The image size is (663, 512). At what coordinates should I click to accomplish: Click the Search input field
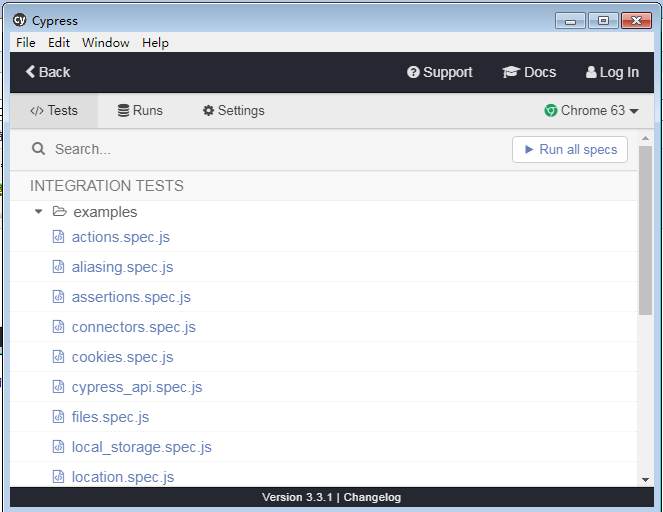[270, 149]
